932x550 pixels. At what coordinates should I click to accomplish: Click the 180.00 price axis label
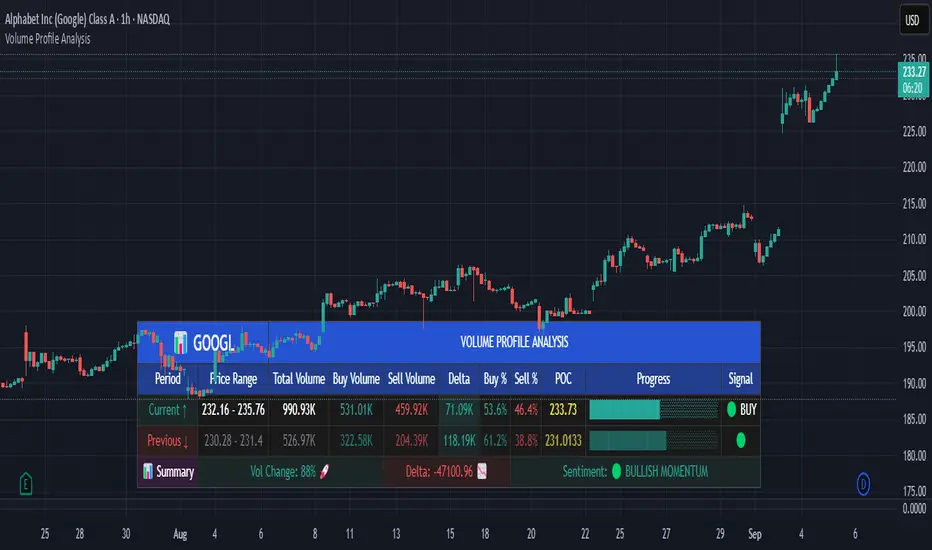(914, 455)
